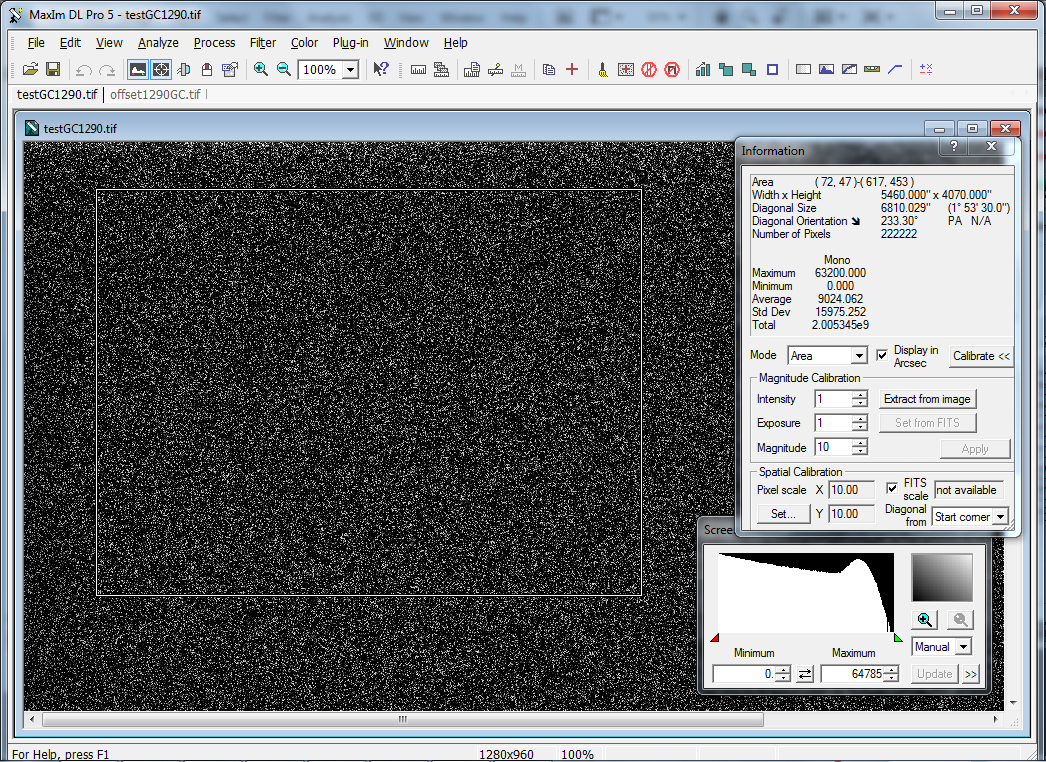Image resolution: width=1046 pixels, height=762 pixels.
Task: Toggle the Screen Stretch histogram window icon
Action: pos(138,69)
